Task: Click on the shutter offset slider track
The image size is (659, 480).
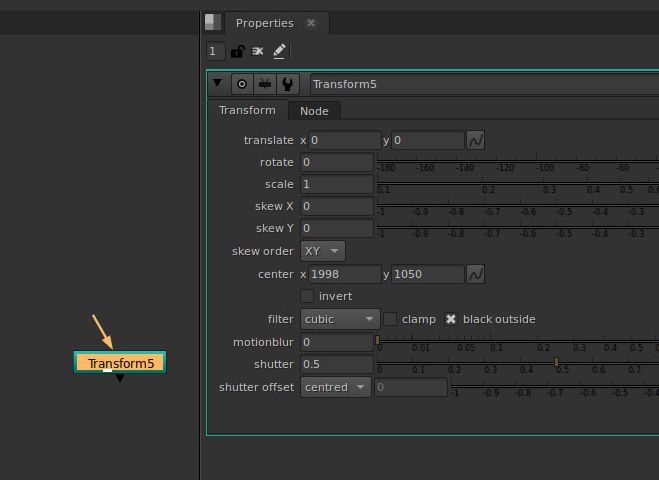Action: (x=555, y=386)
